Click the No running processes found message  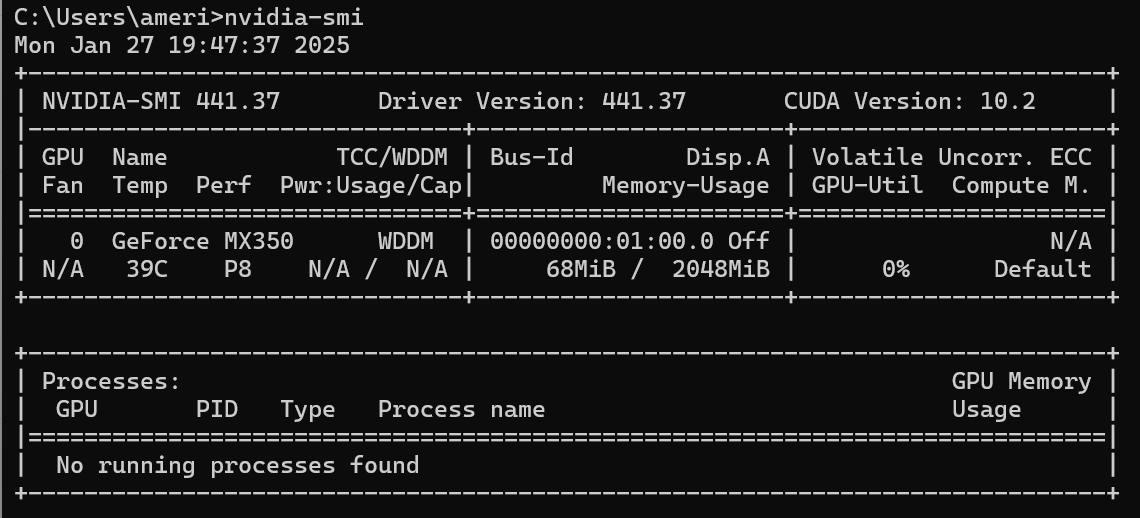tap(238, 465)
